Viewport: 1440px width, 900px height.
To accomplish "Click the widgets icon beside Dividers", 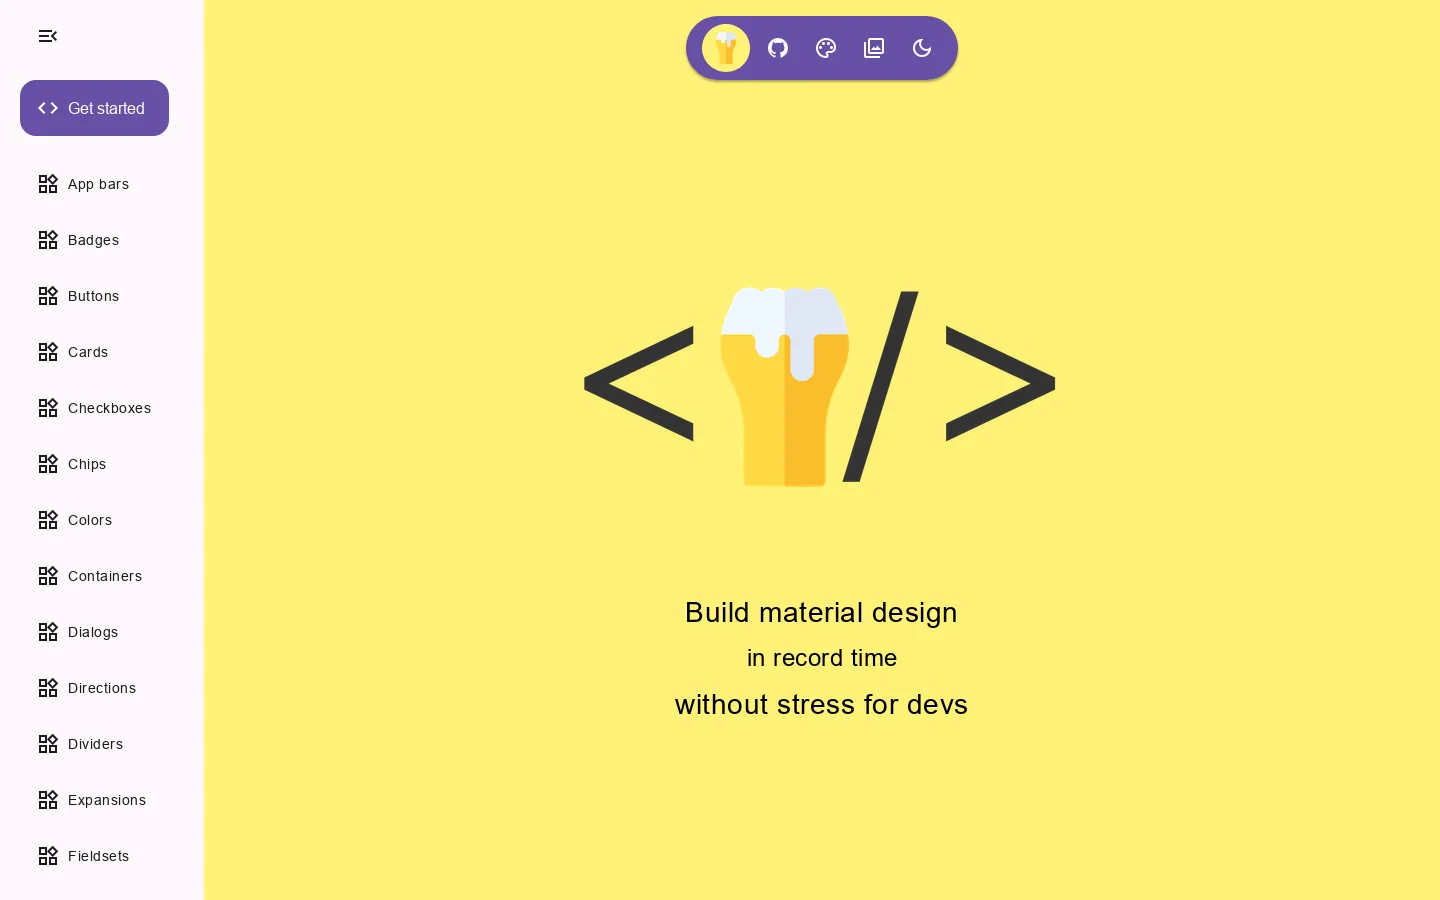I will point(48,744).
